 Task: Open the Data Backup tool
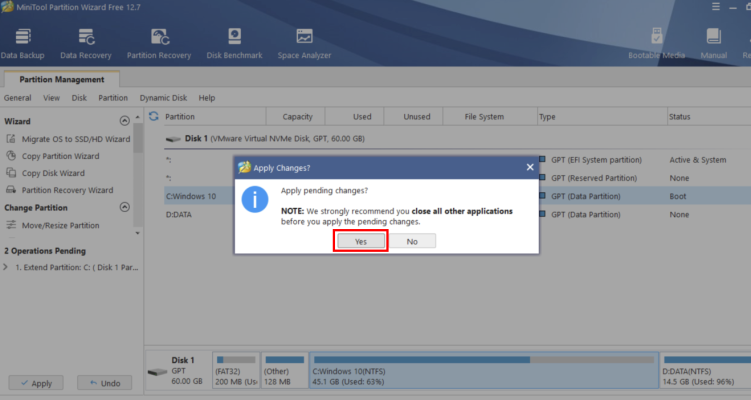click(x=23, y=44)
